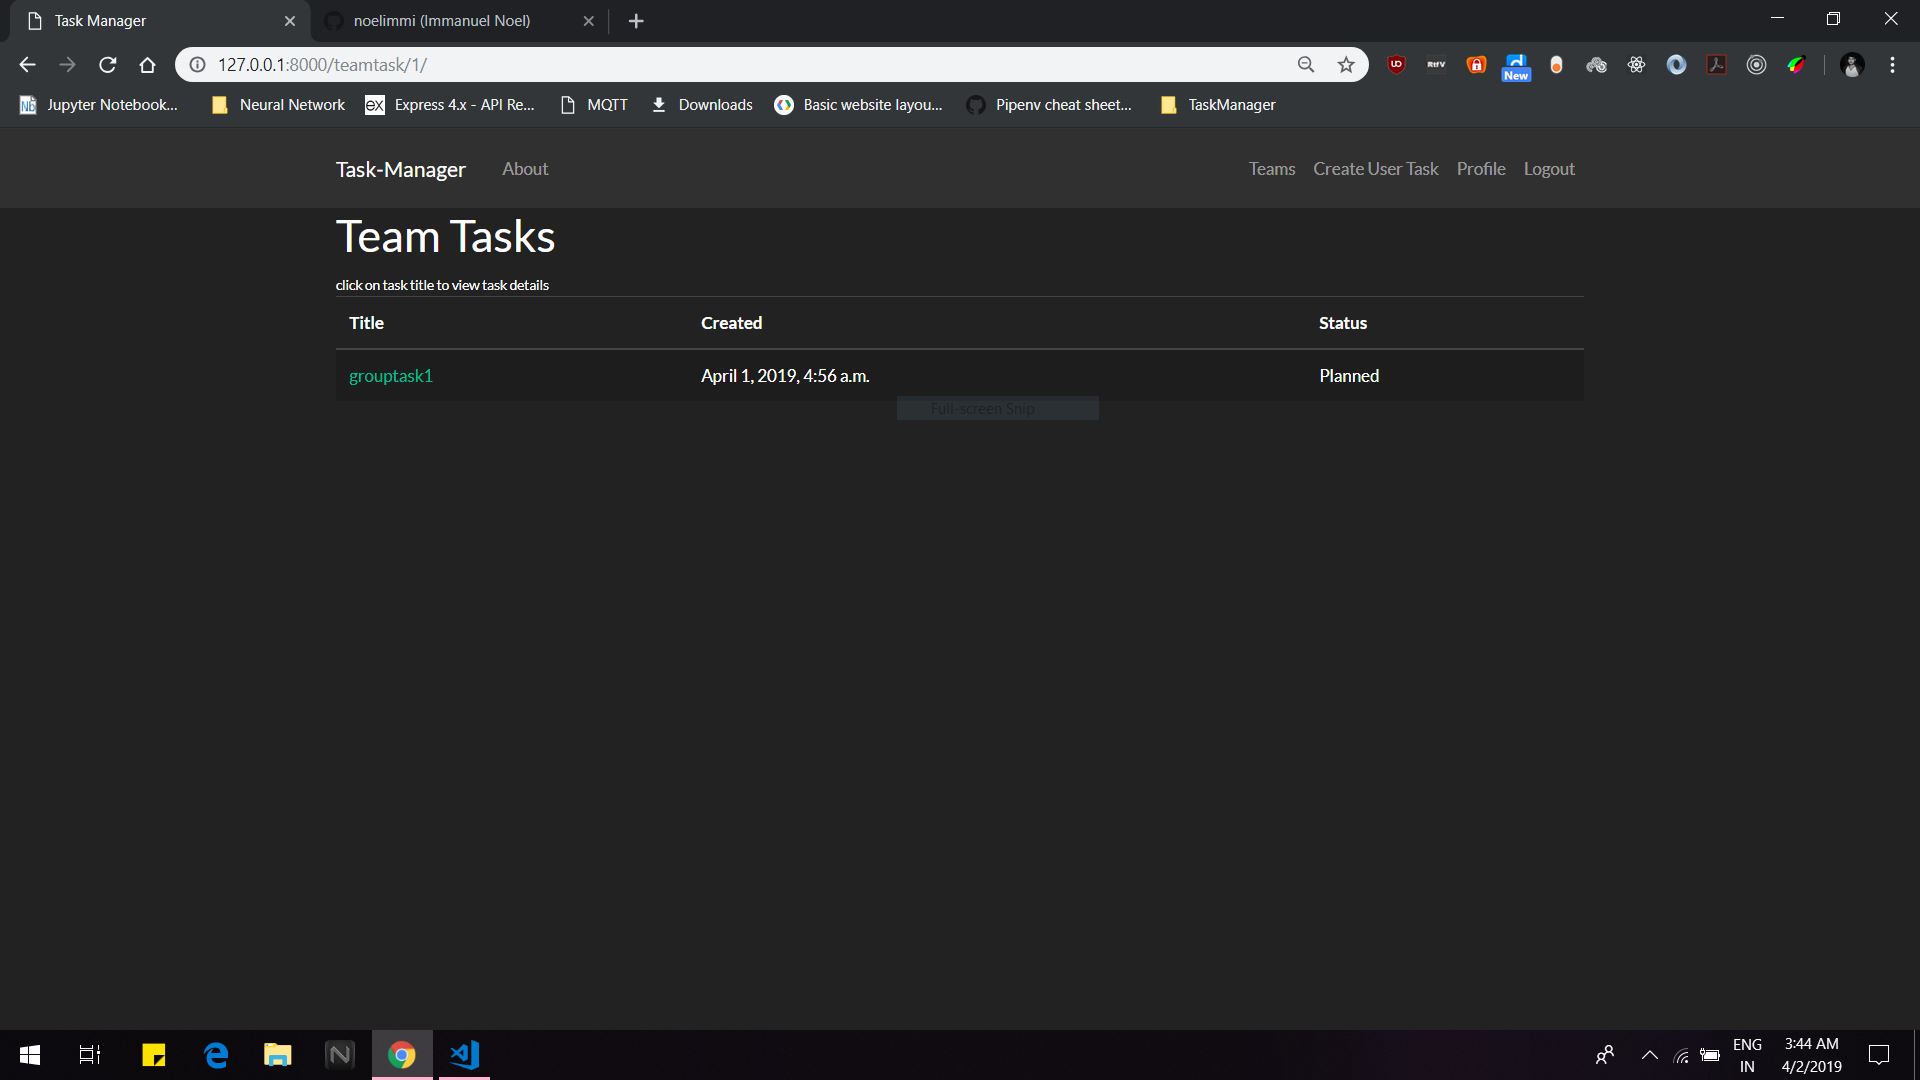Screen dimensions: 1920x1080
Task: Reload the current page
Action: click(108, 65)
